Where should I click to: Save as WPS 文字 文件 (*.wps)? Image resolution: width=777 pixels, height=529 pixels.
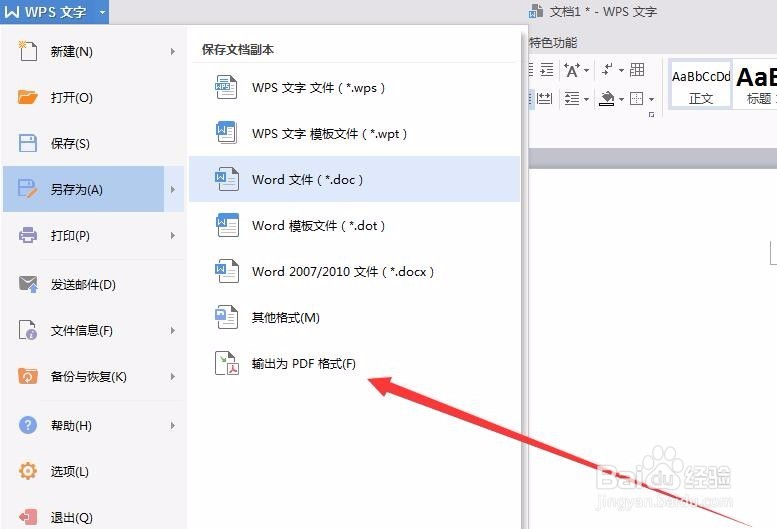pos(354,88)
